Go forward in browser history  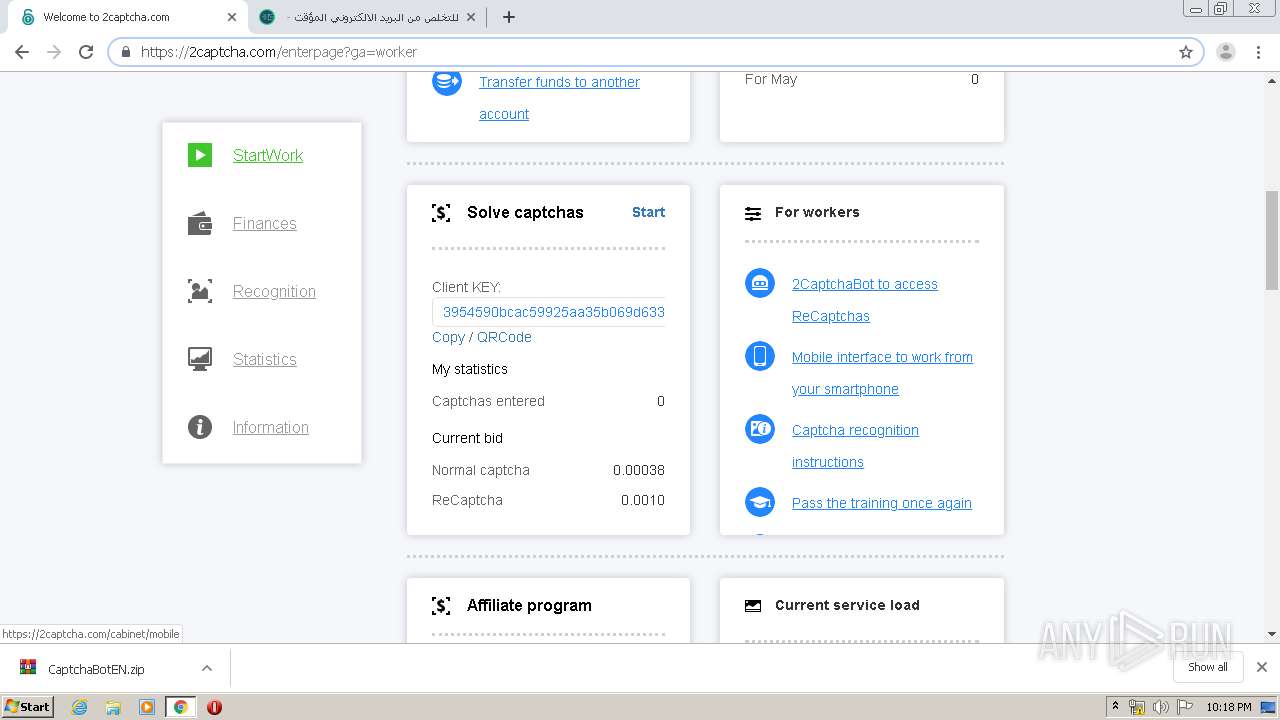pos(54,52)
